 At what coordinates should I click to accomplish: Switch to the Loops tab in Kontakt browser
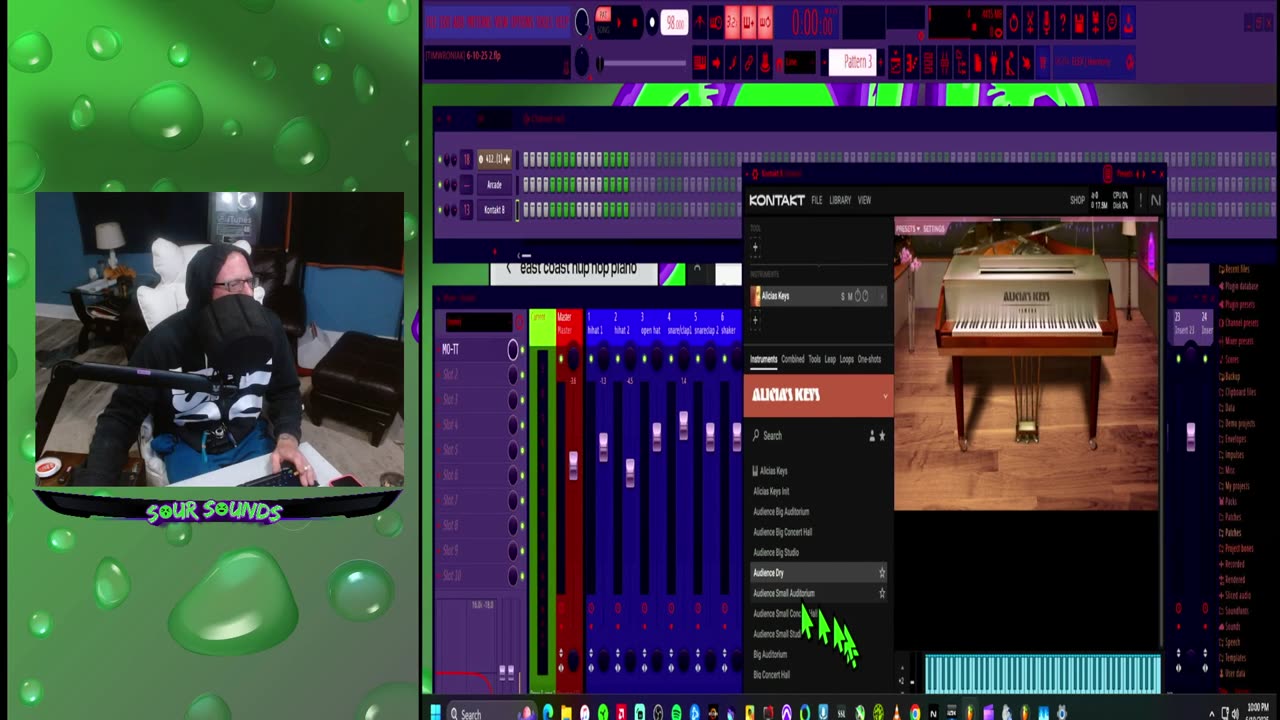(x=847, y=359)
